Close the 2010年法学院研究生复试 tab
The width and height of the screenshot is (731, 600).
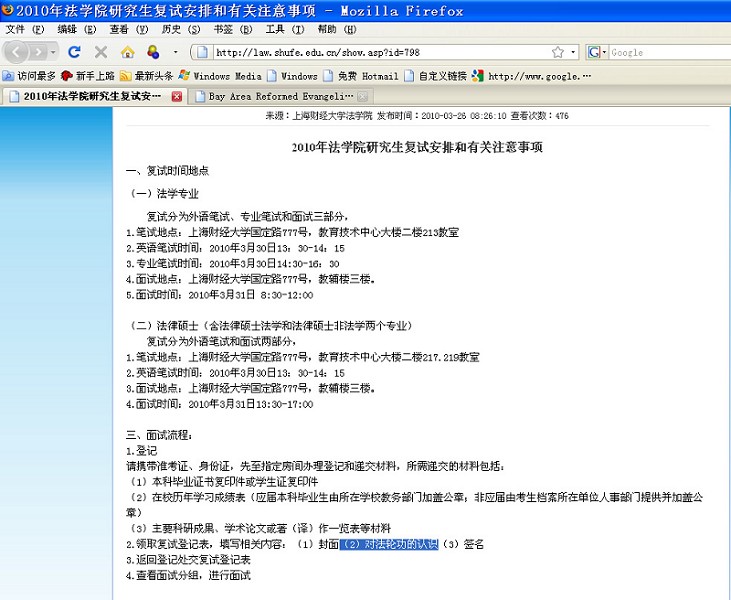coord(177,97)
